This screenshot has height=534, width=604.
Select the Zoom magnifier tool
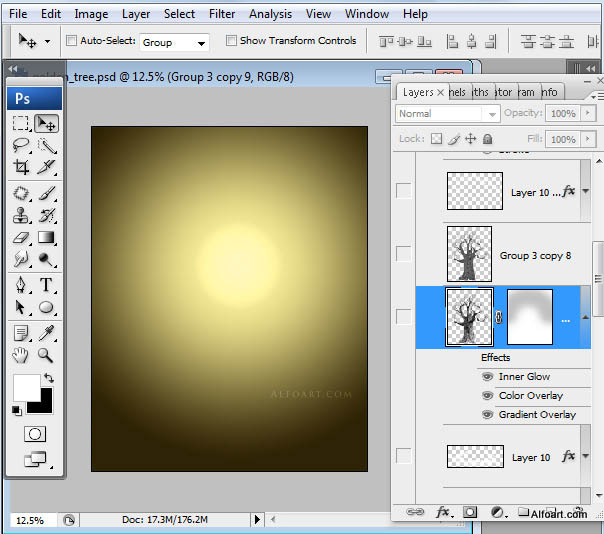pos(46,354)
